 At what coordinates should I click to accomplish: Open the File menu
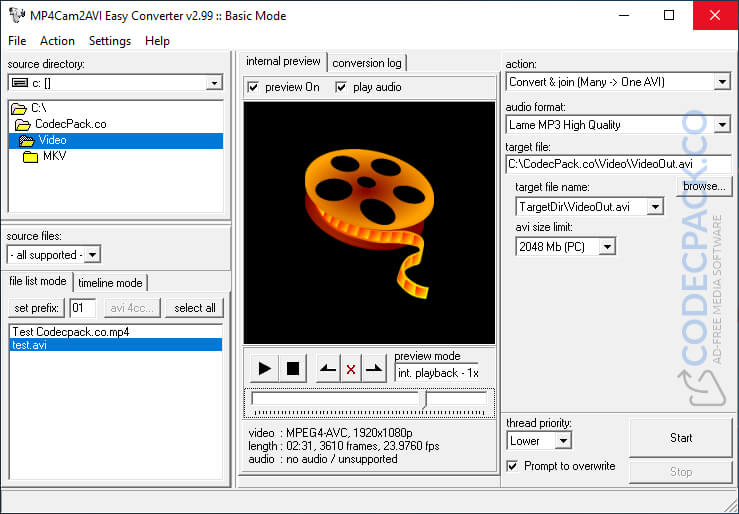pos(17,41)
